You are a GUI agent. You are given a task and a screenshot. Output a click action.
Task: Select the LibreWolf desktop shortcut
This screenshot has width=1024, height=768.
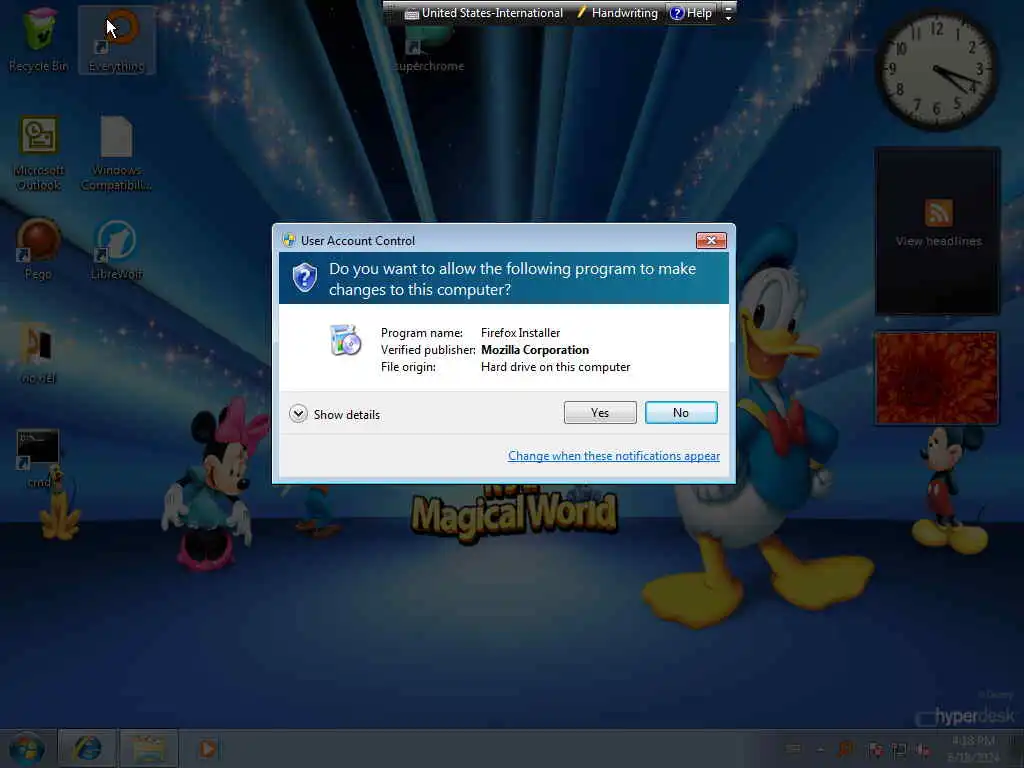[x=117, y=249]
